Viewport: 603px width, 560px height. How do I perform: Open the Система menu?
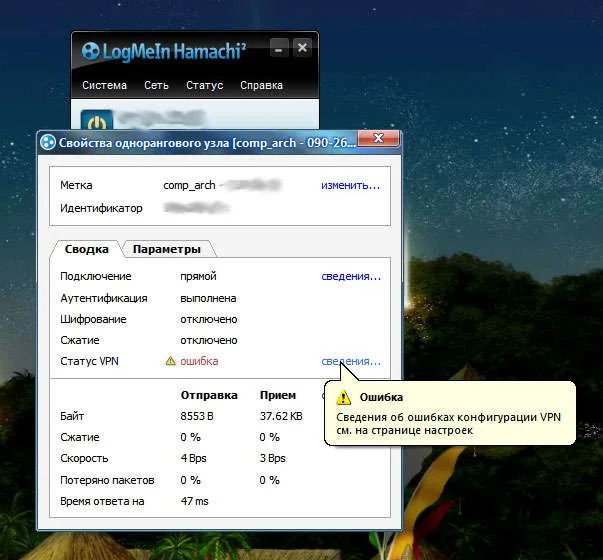pyautogui.click(x=104, y=85)
